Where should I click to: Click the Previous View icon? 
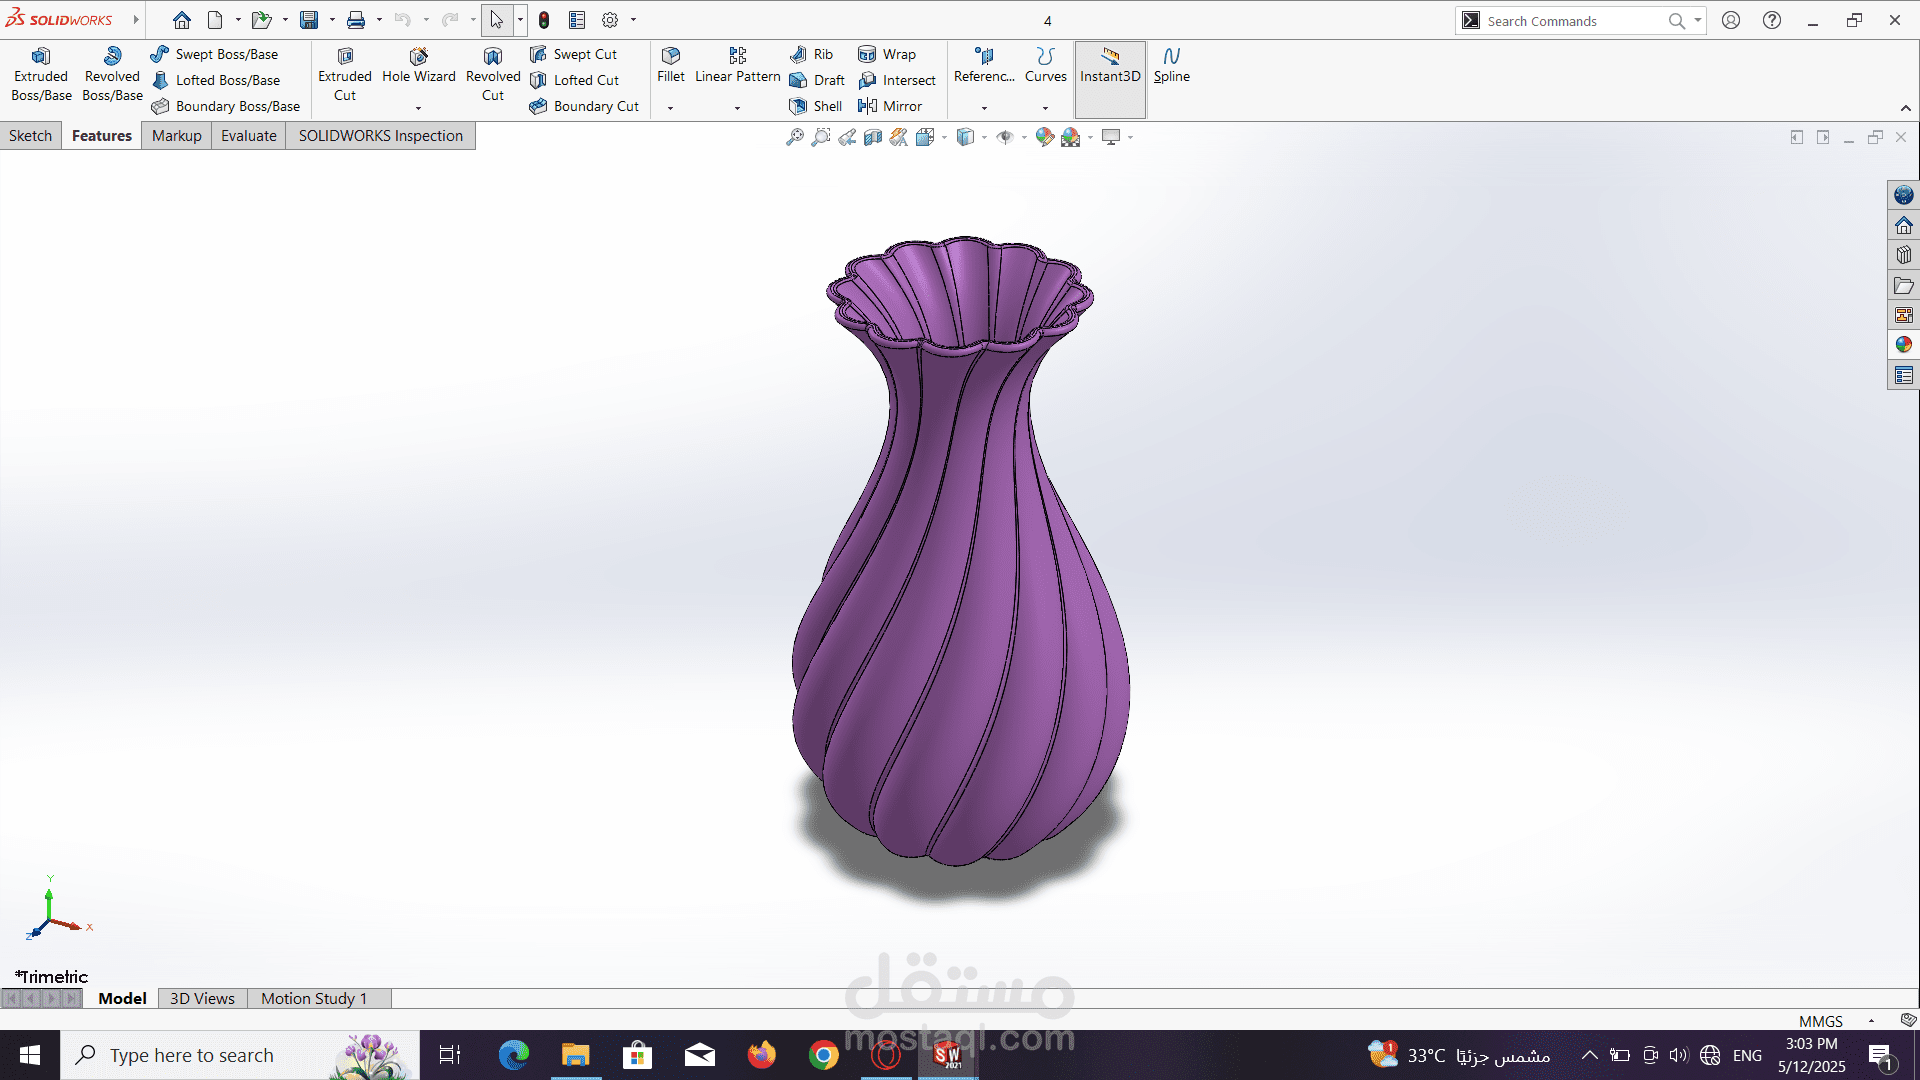[847, 137]
